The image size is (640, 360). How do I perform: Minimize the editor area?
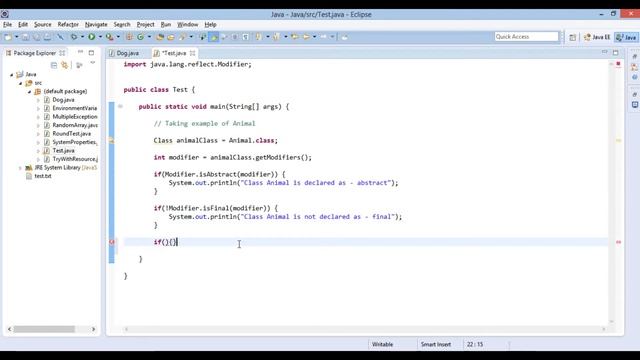coord(604,52)
